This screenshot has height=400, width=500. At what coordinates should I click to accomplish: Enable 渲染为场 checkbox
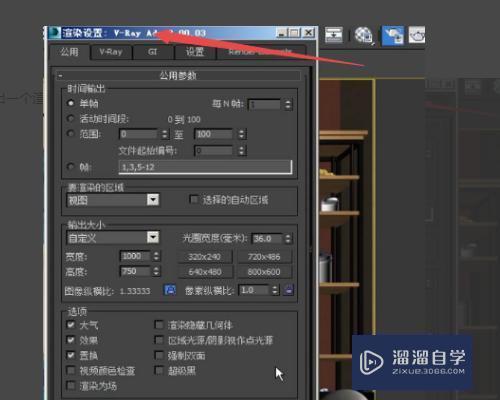pyautogui.click(x=71, y=386)
